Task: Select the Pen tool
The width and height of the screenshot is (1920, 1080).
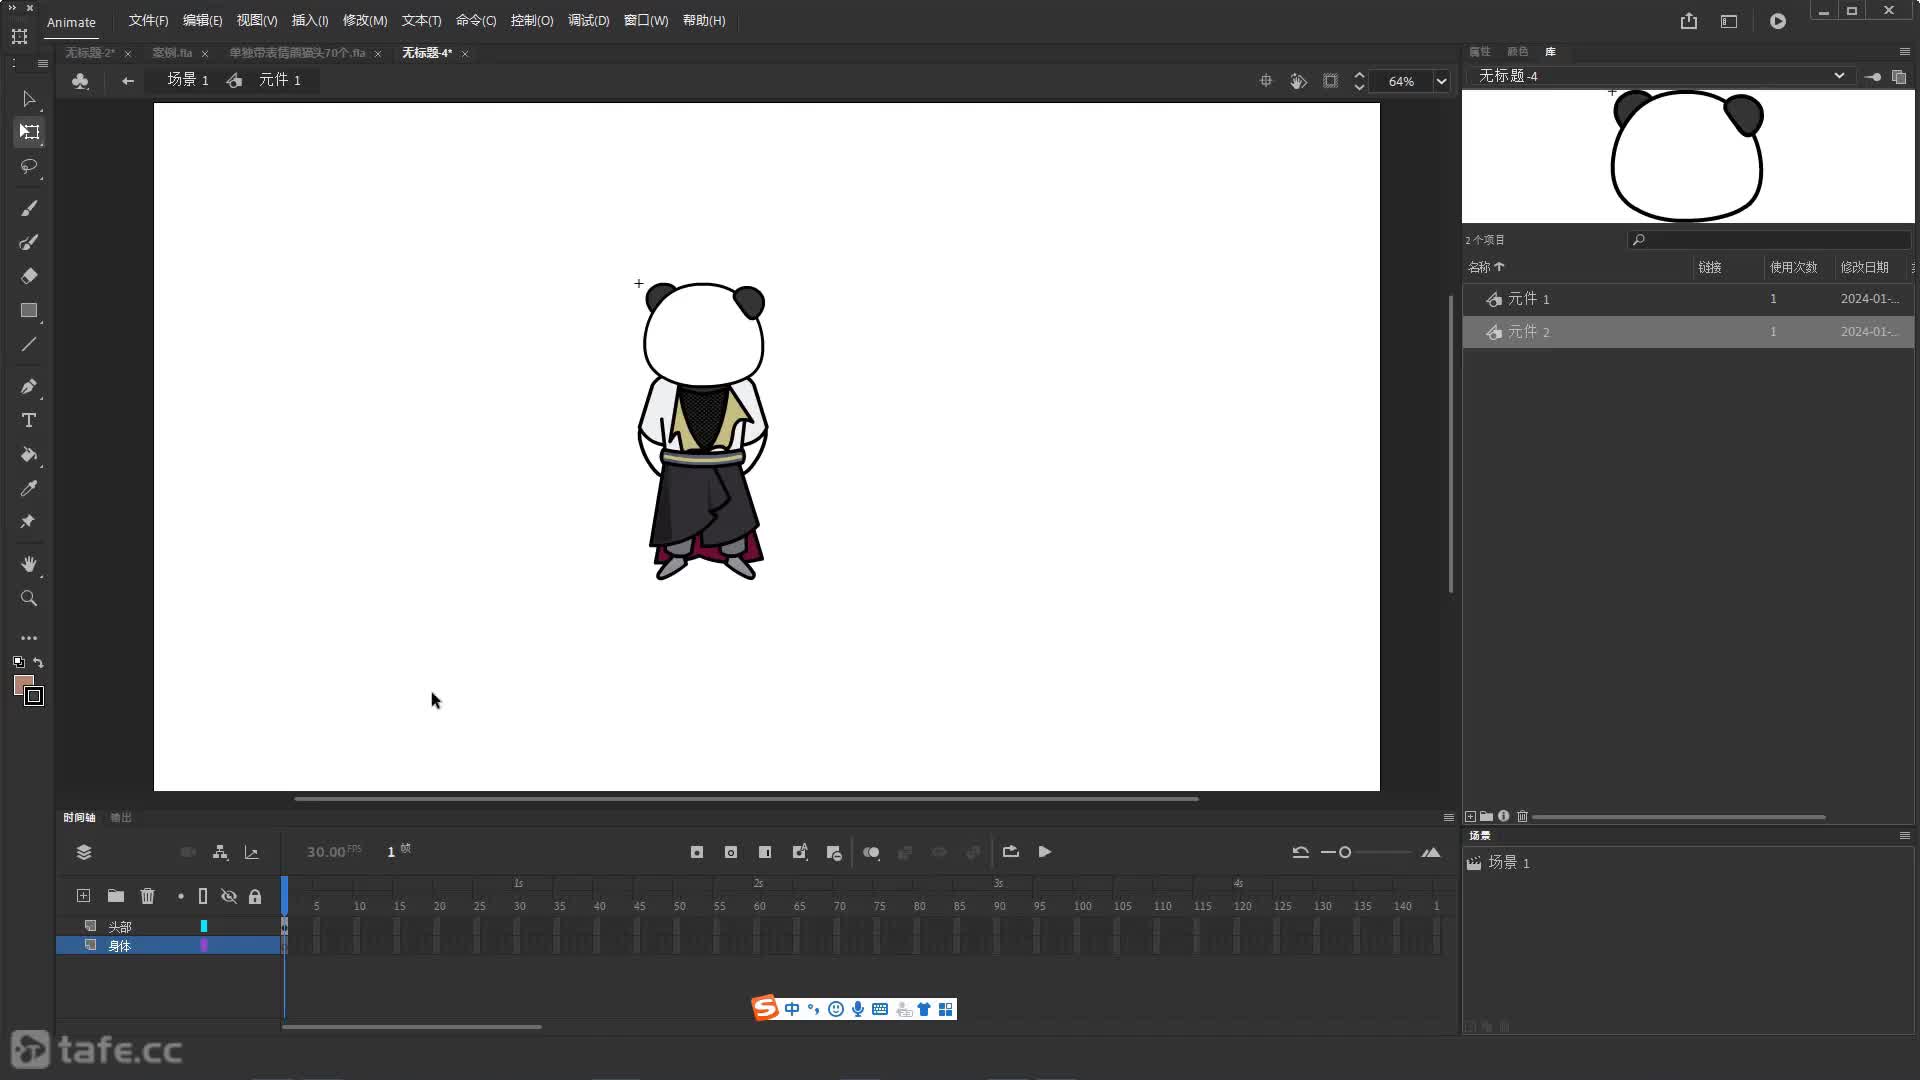Action: [29, 386]
